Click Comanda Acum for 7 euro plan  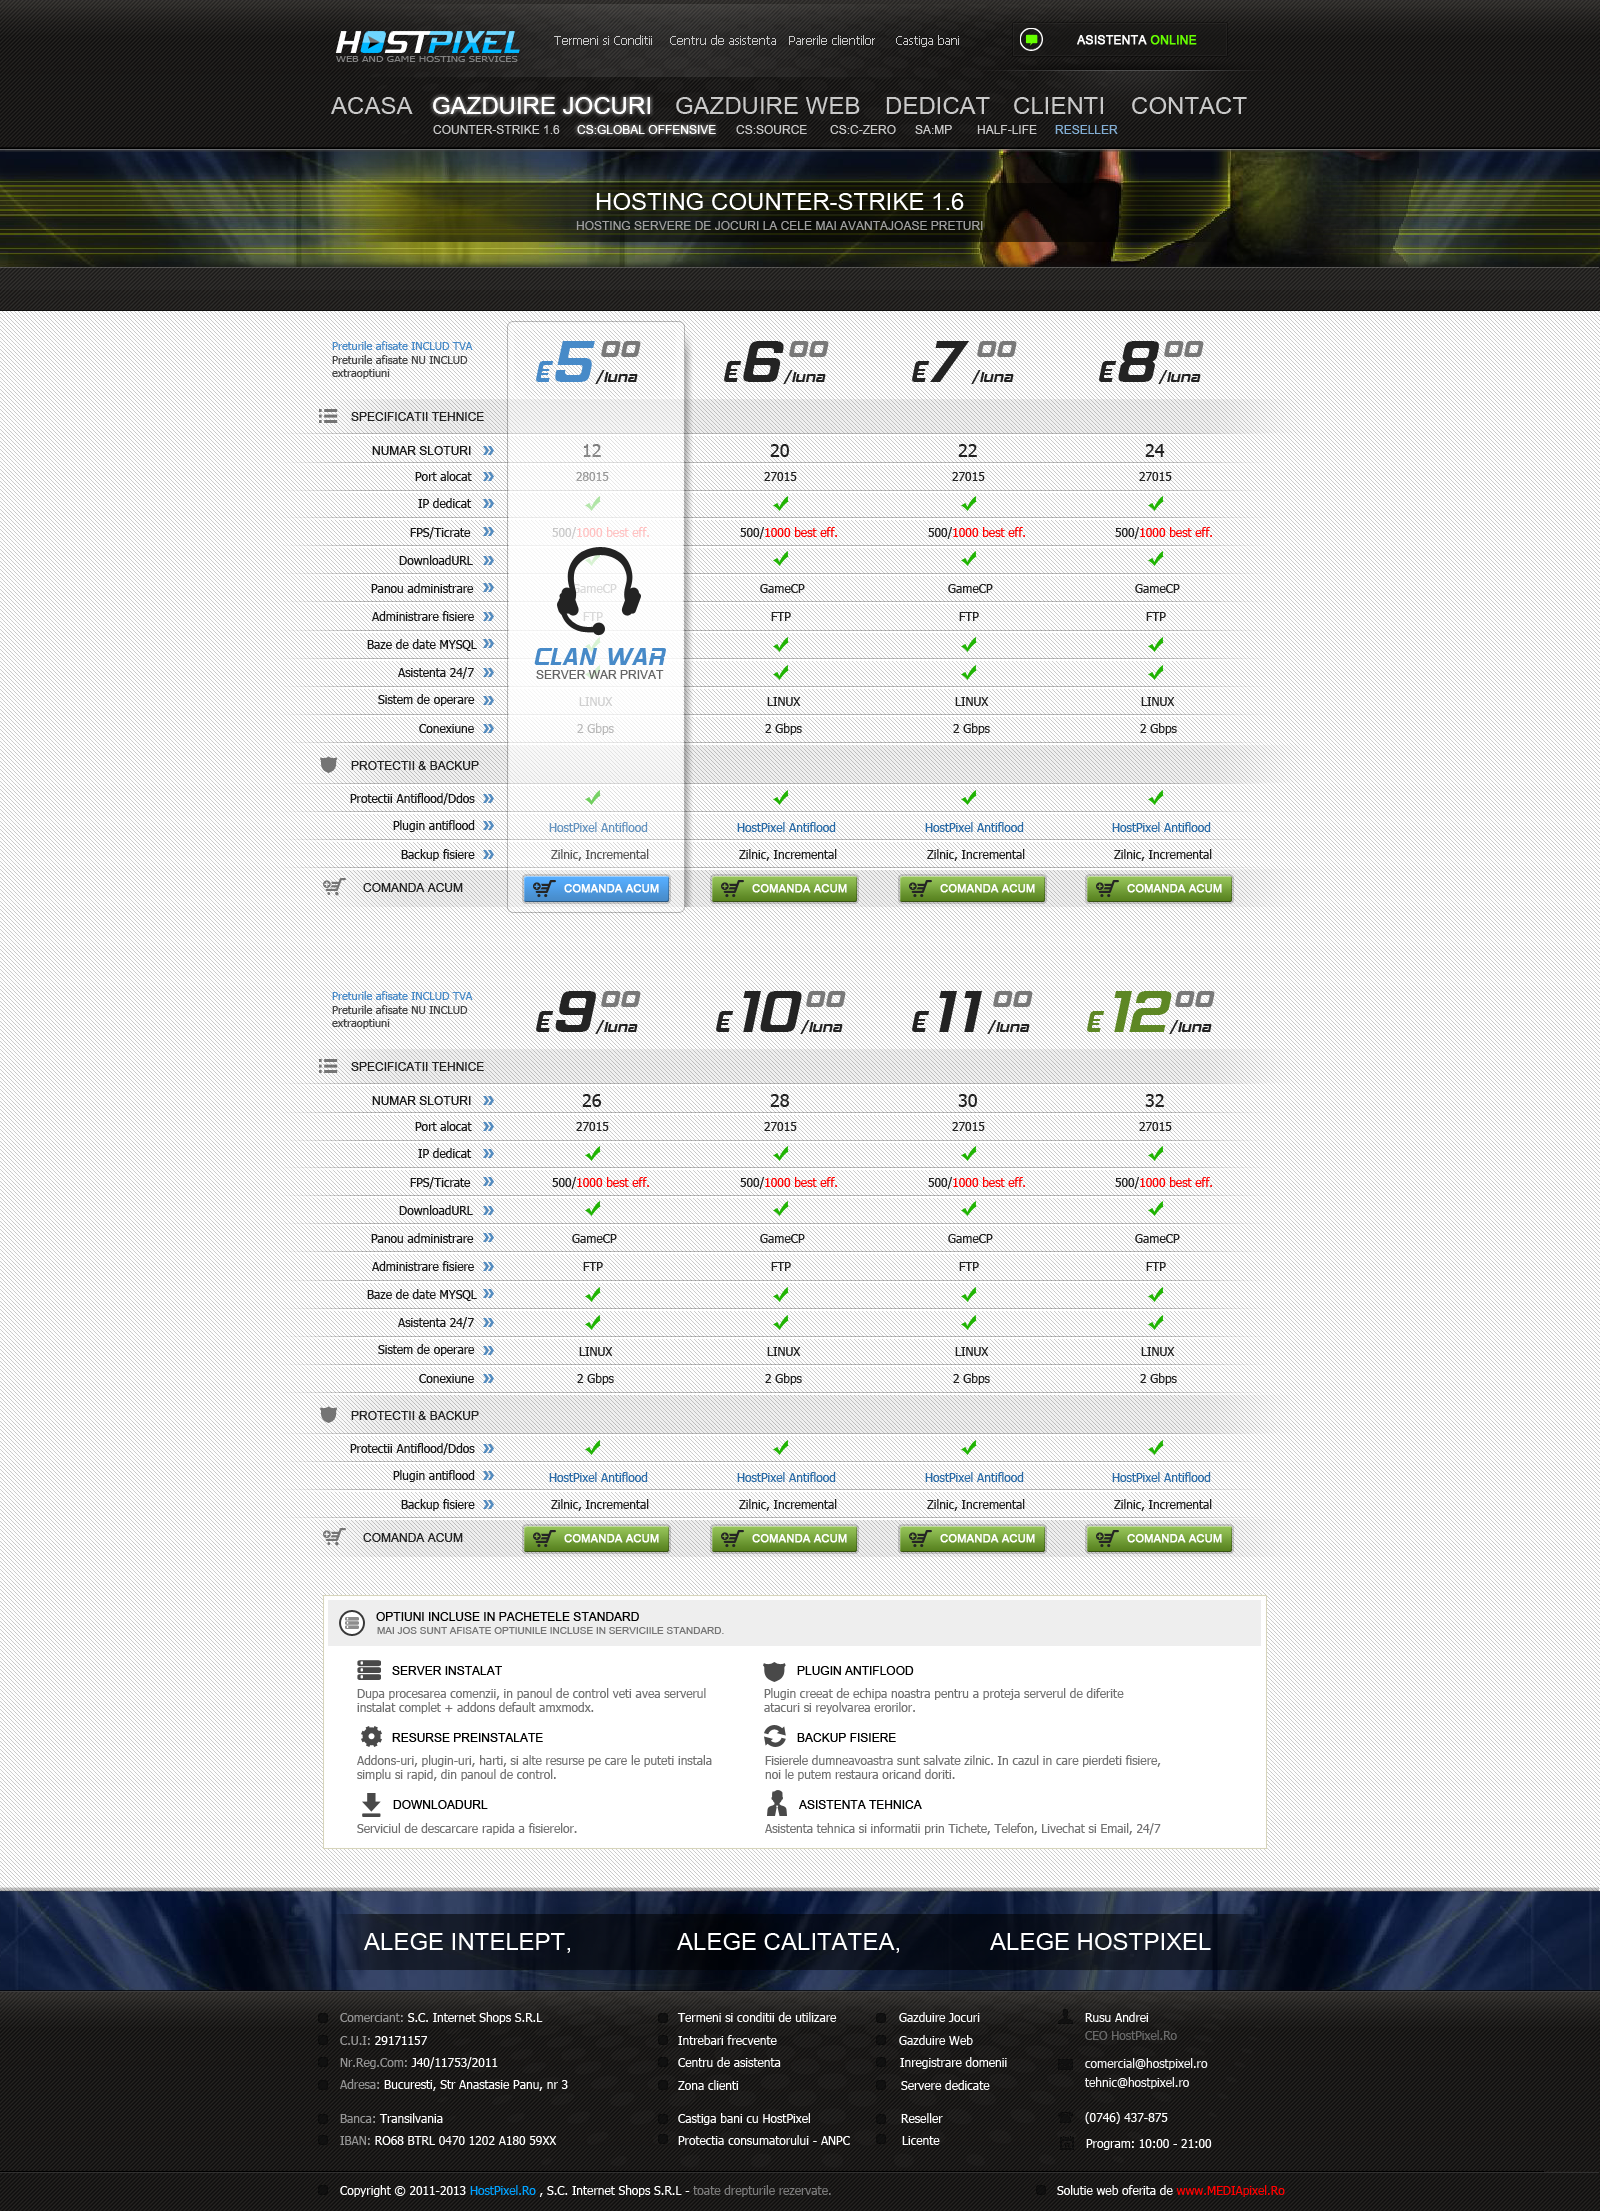click(x=972, y=888)
